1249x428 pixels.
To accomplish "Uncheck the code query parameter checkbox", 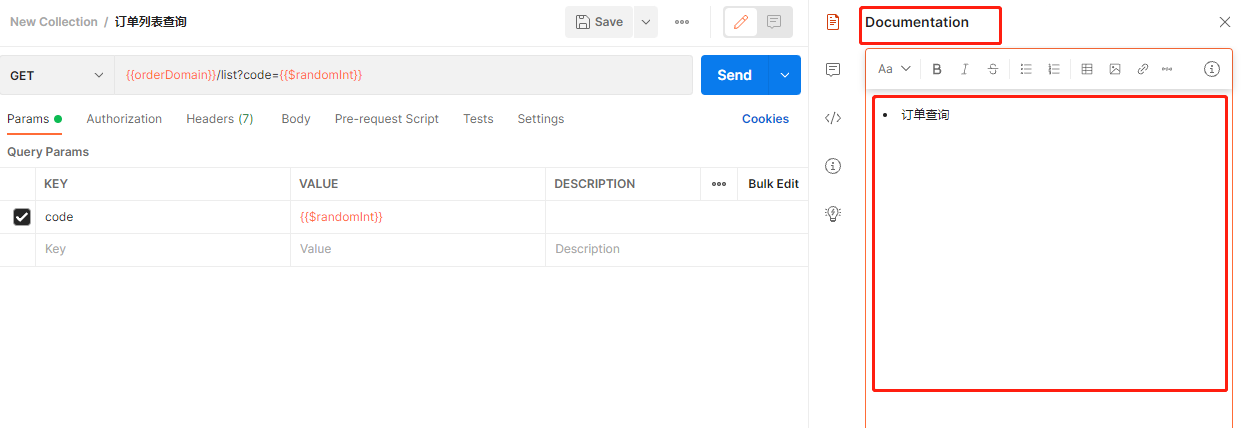I will tap(22, 217).
